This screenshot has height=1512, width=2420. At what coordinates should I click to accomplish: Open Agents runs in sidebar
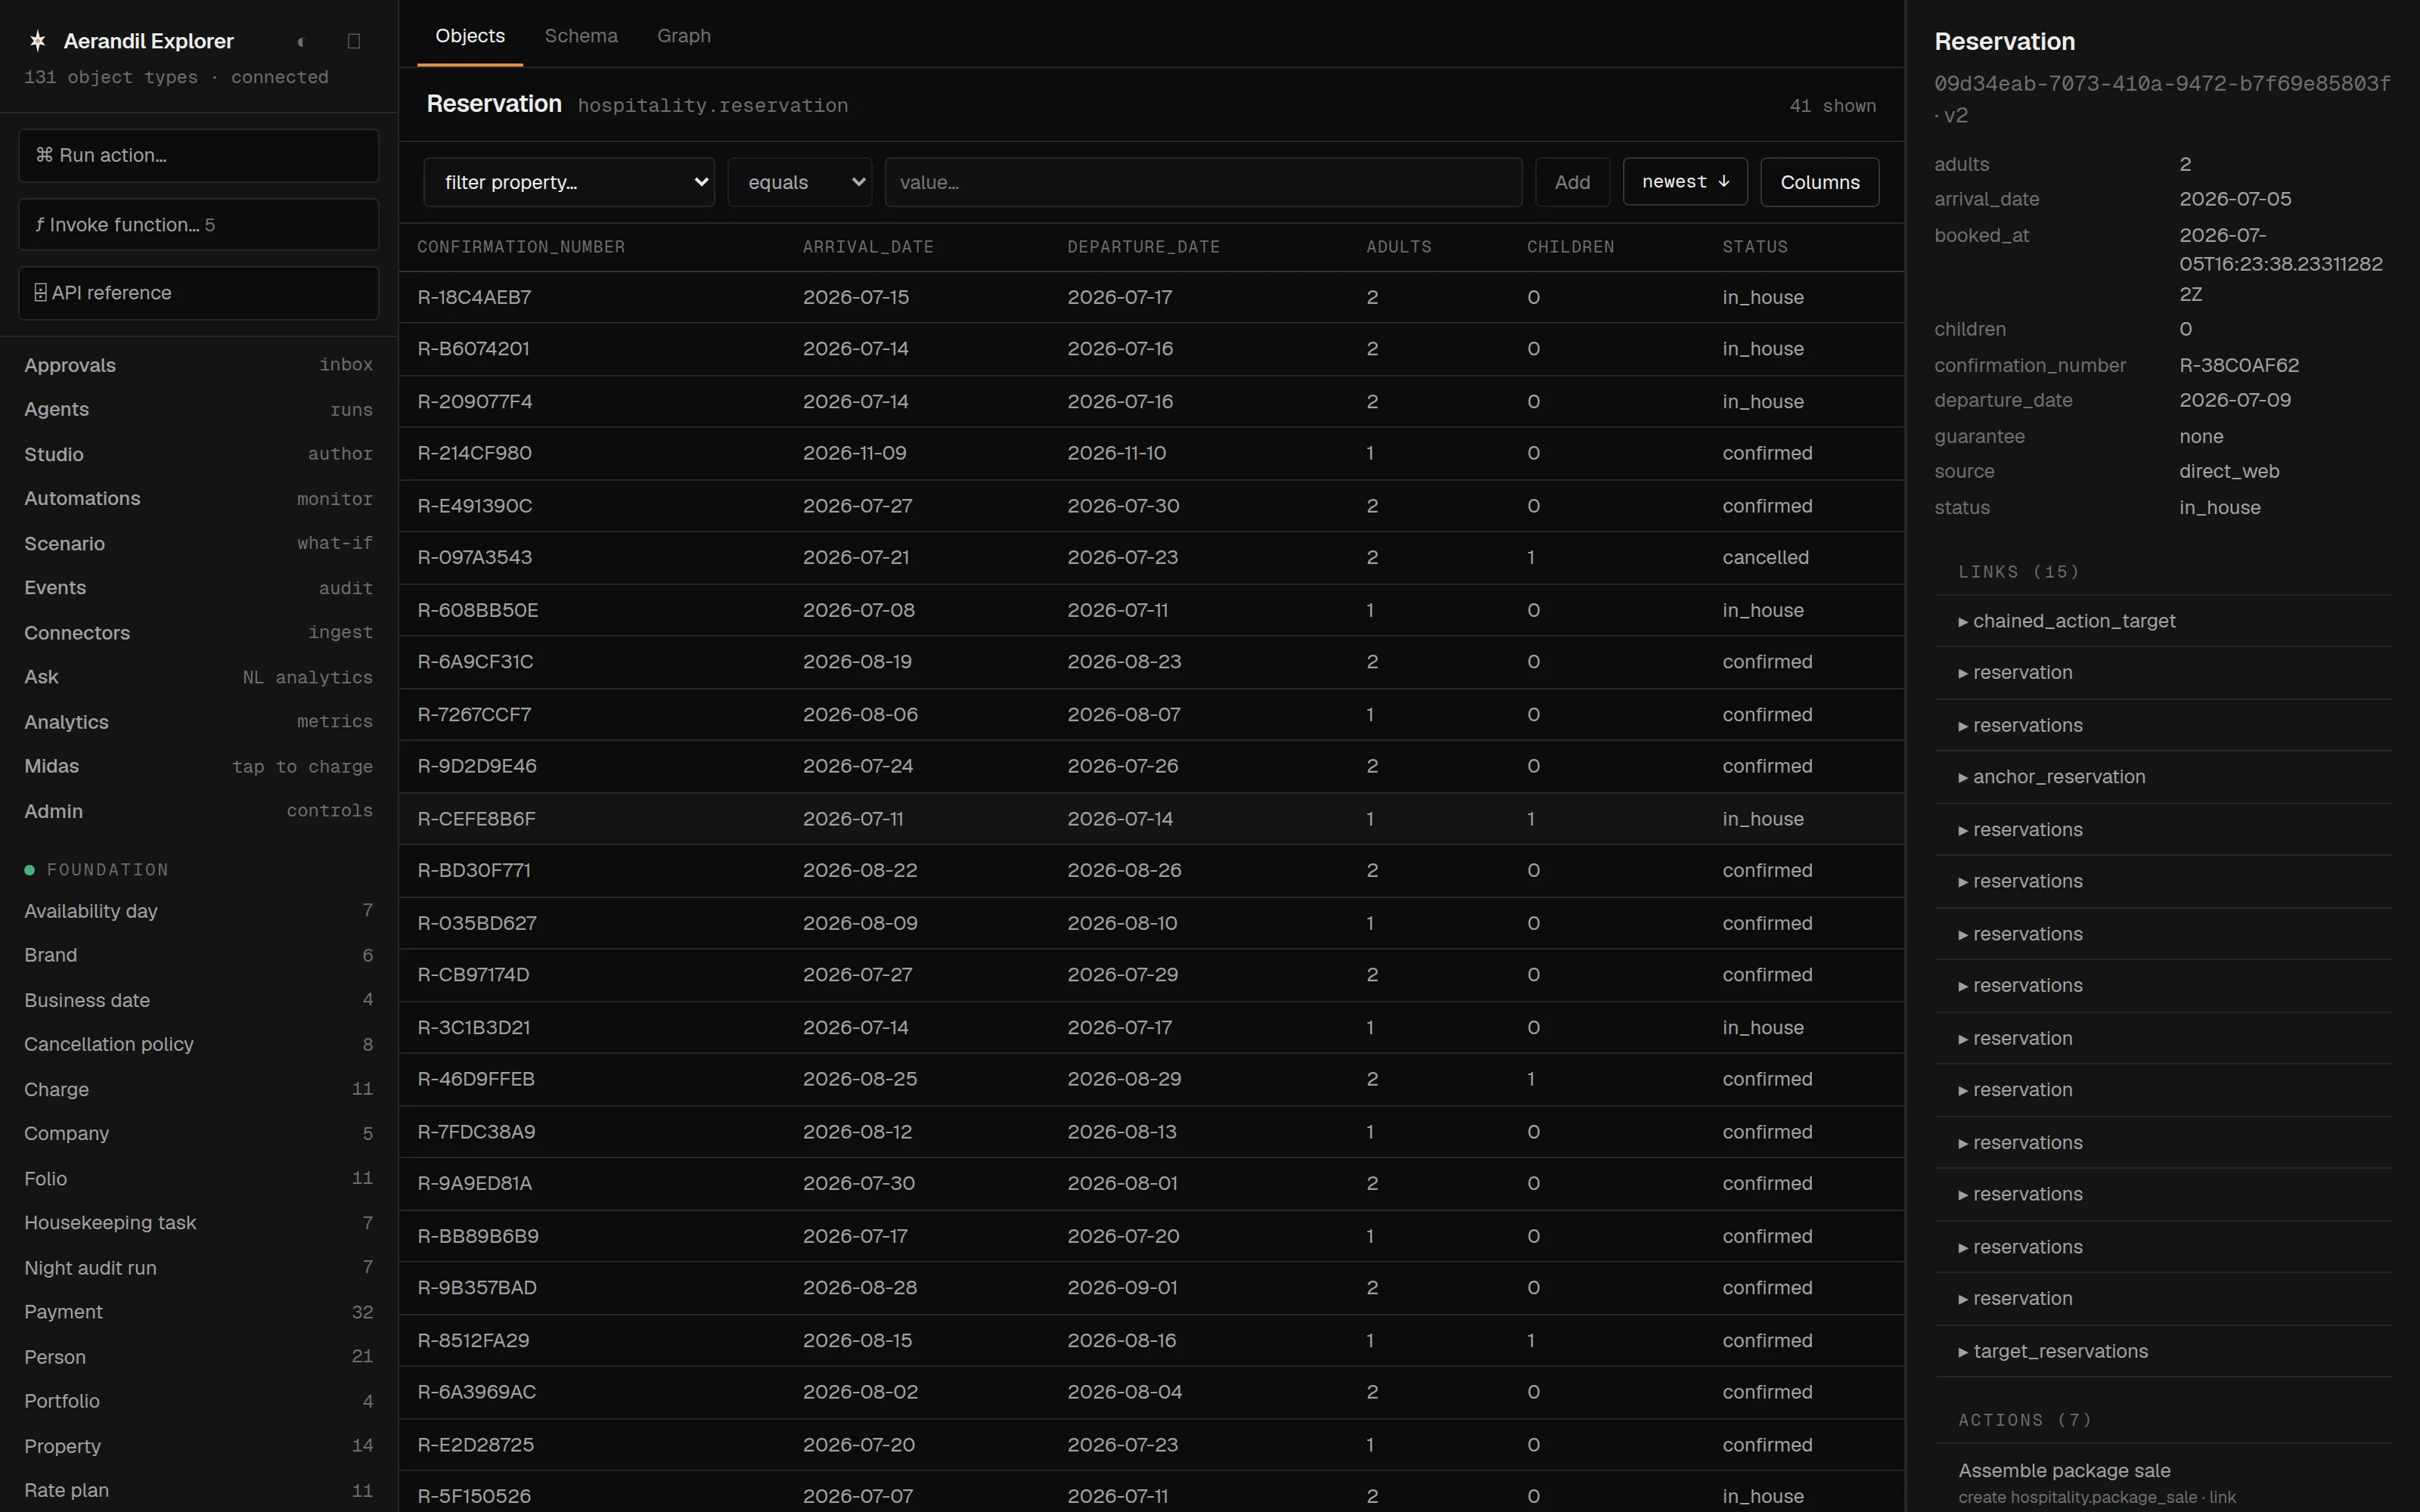coord(198,409)
